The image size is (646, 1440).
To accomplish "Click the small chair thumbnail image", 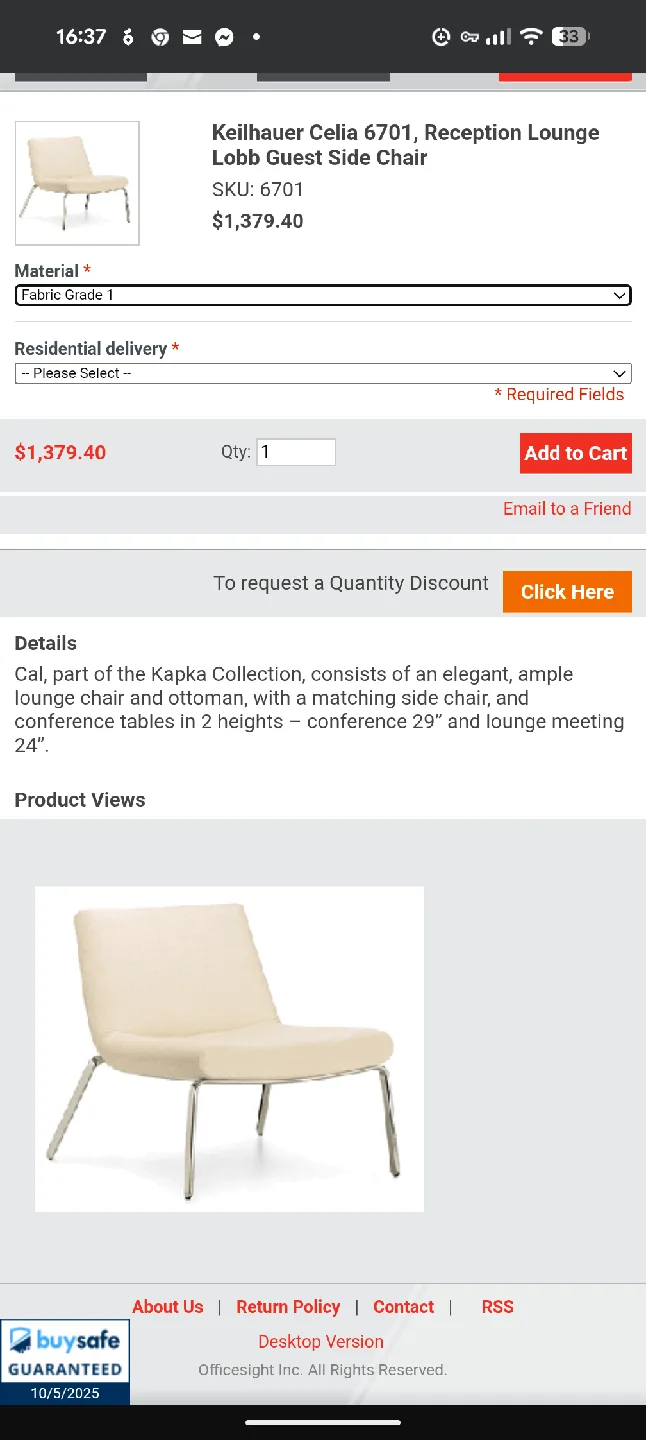I will pyautogui.click(x=76, y=183).
